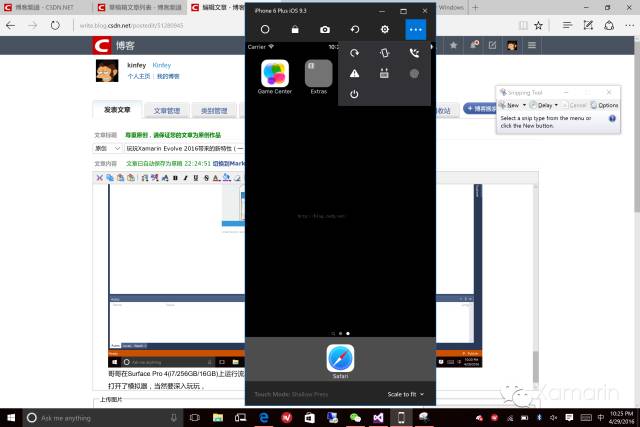The image size is (640, 427).
Task: Open CSDN notifications icon with red badge
Action: [x=474, y=45]
